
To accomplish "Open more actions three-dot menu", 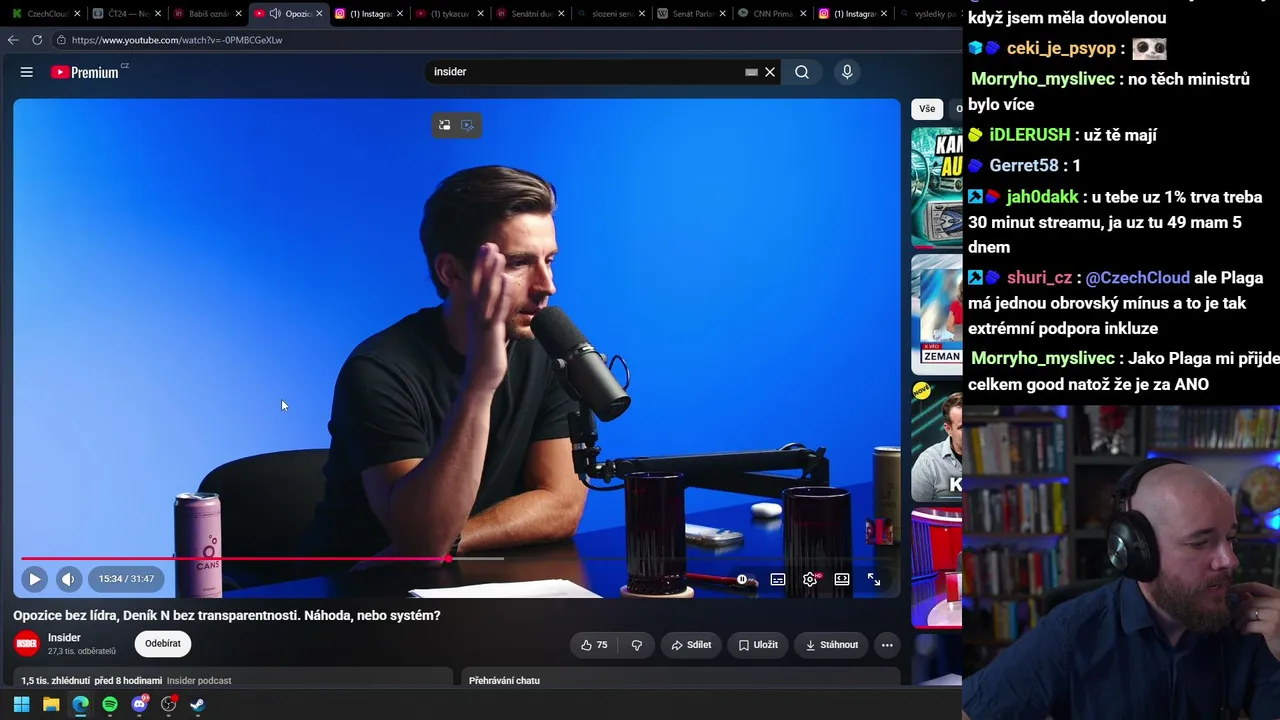I will click(x=887, y=645).
